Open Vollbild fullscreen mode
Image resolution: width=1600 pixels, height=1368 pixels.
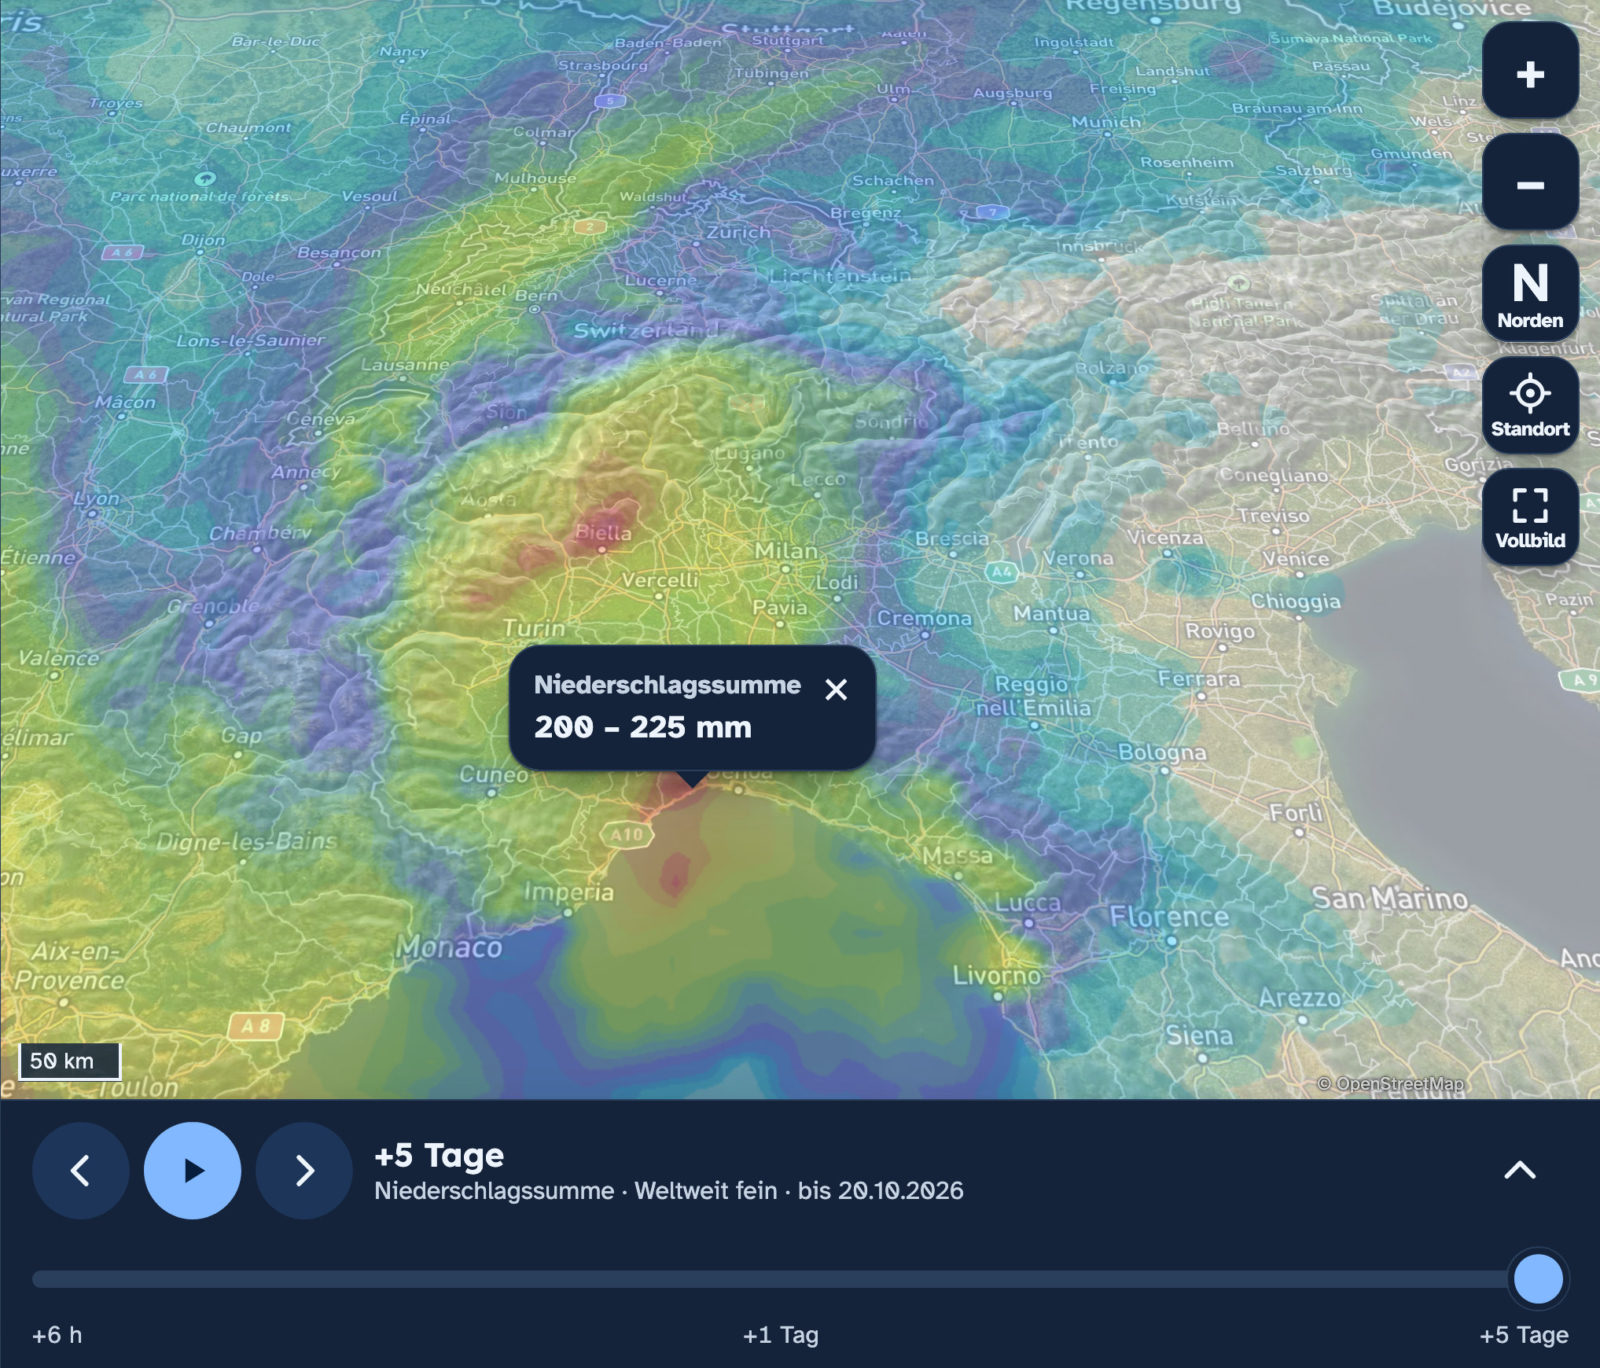click(1530, 517)
